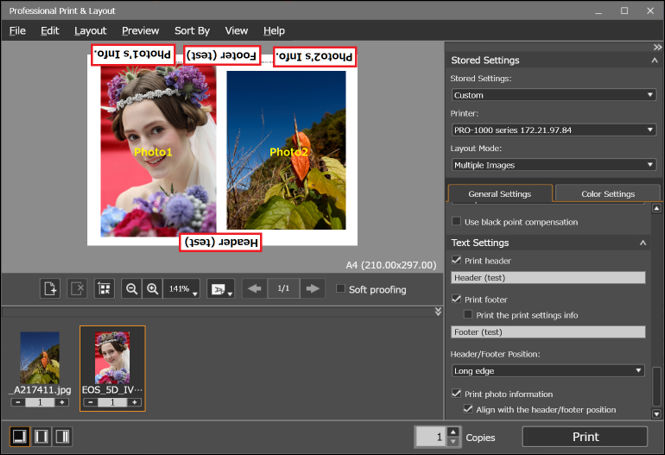Screen dimensions: 665x455
Task: Uncheck Align with the header/footer position
Action: [468, 409]
